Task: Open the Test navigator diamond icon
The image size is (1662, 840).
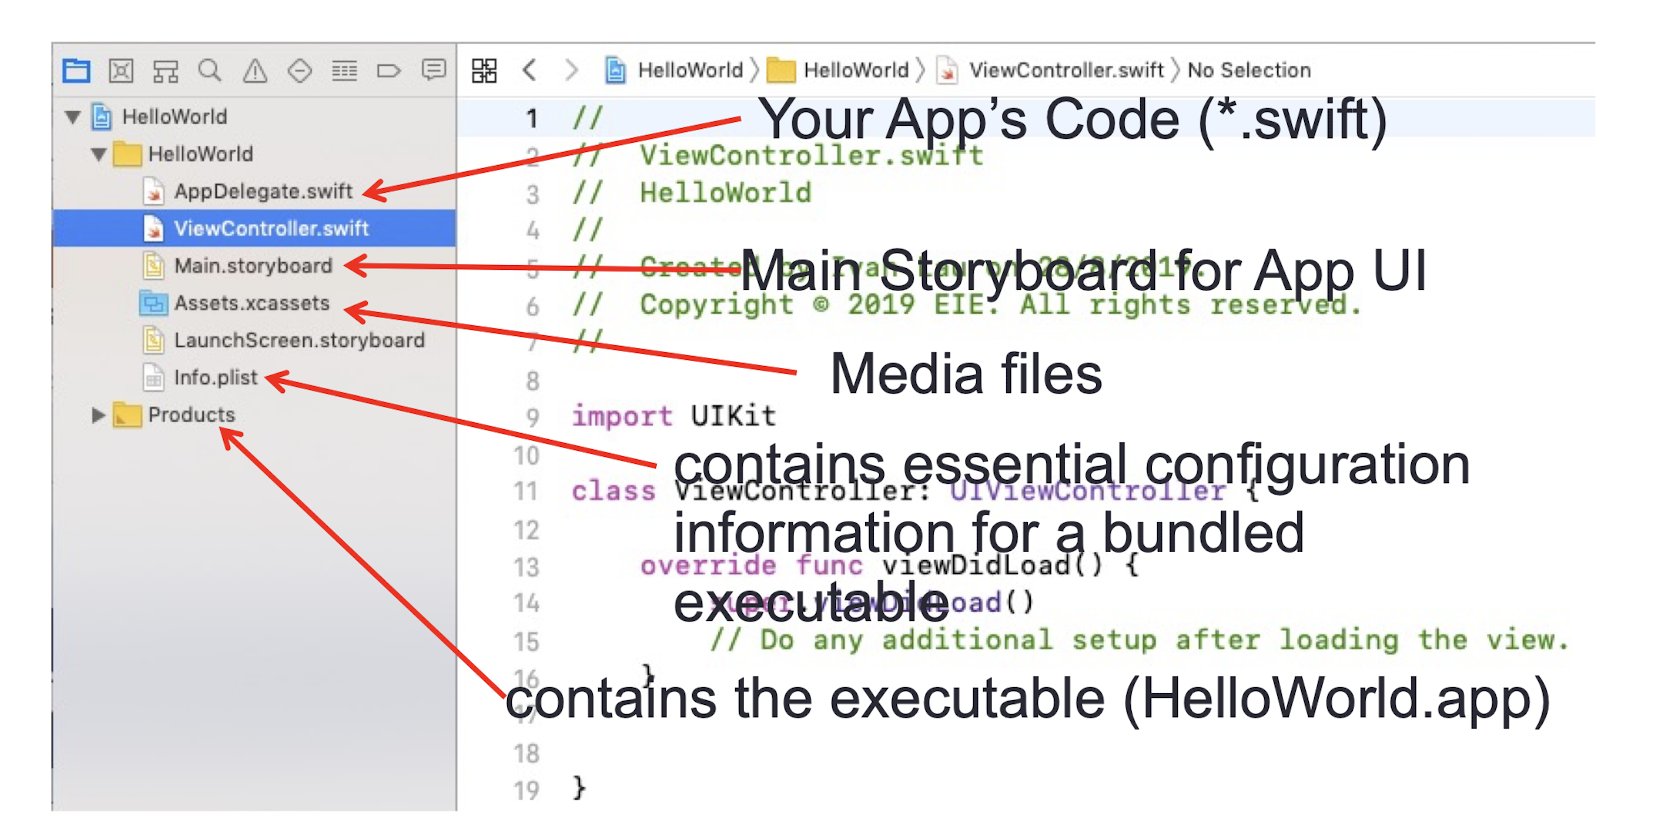Action: pos(300,71)
